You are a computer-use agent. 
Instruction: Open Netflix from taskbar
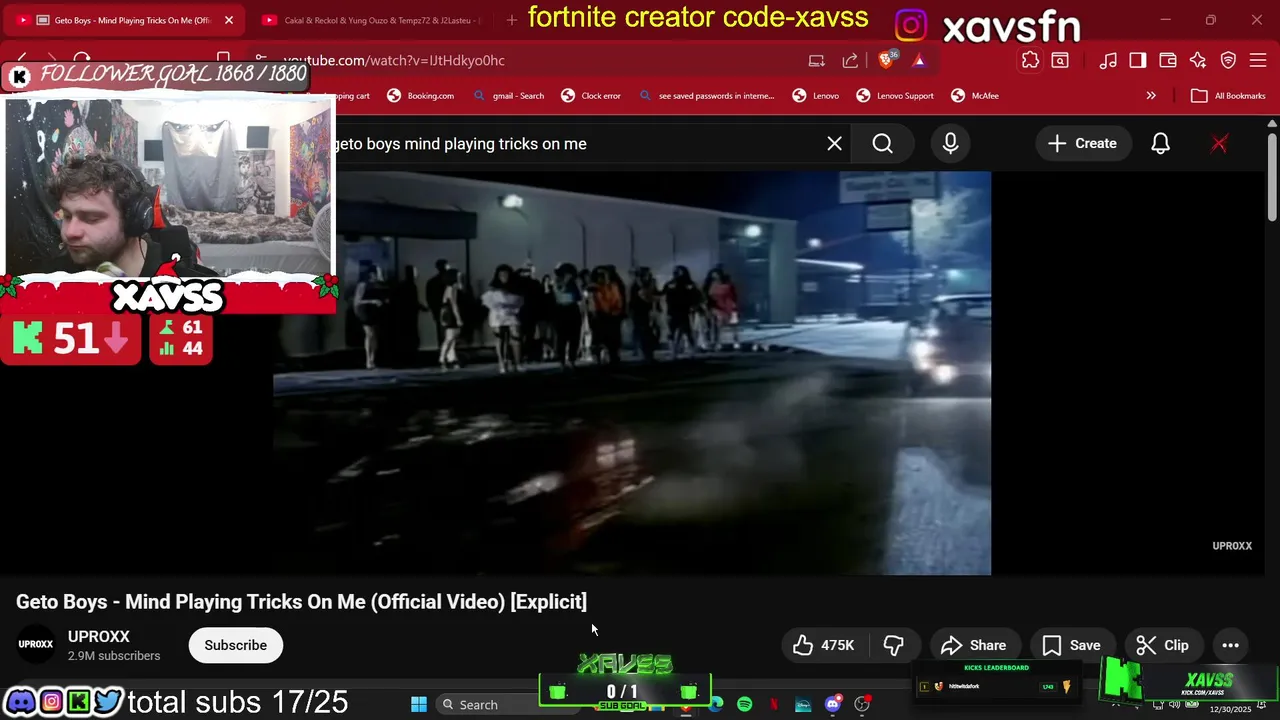[774, 705]
